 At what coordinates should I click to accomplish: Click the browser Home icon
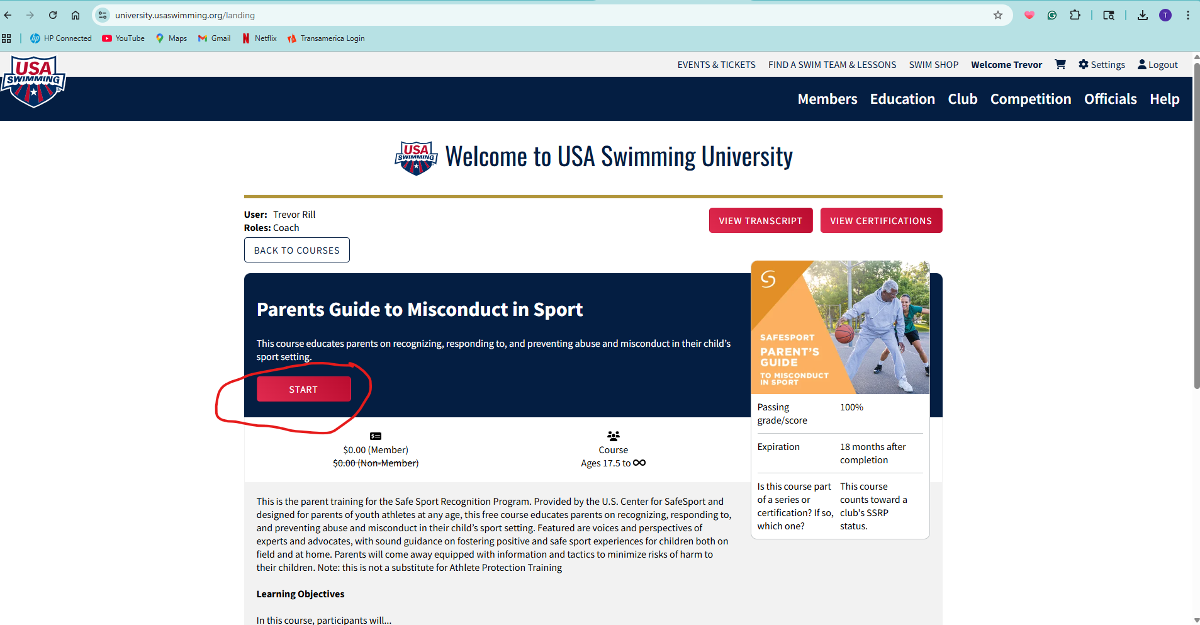tap(75, 15)
